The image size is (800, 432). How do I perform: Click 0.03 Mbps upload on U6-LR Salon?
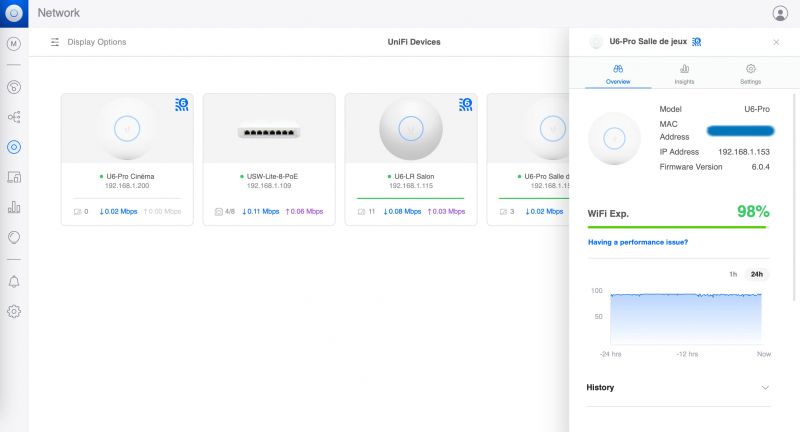pyautogui.click(x=446, y=211)
